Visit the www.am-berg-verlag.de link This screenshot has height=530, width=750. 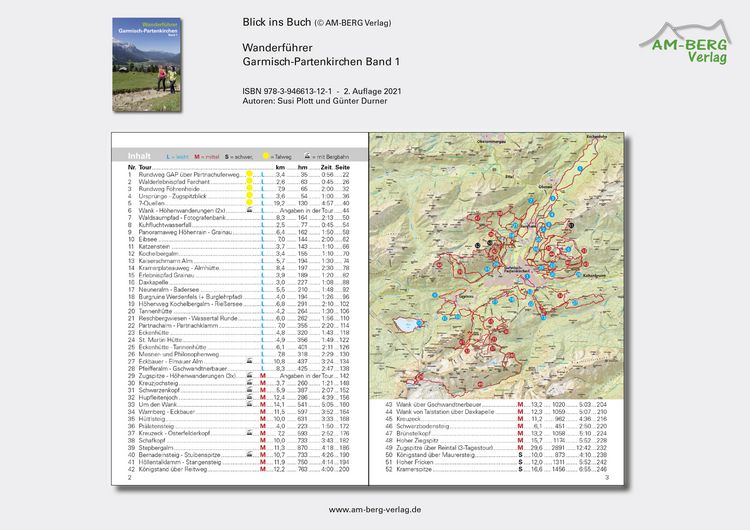tap(375, 510)
